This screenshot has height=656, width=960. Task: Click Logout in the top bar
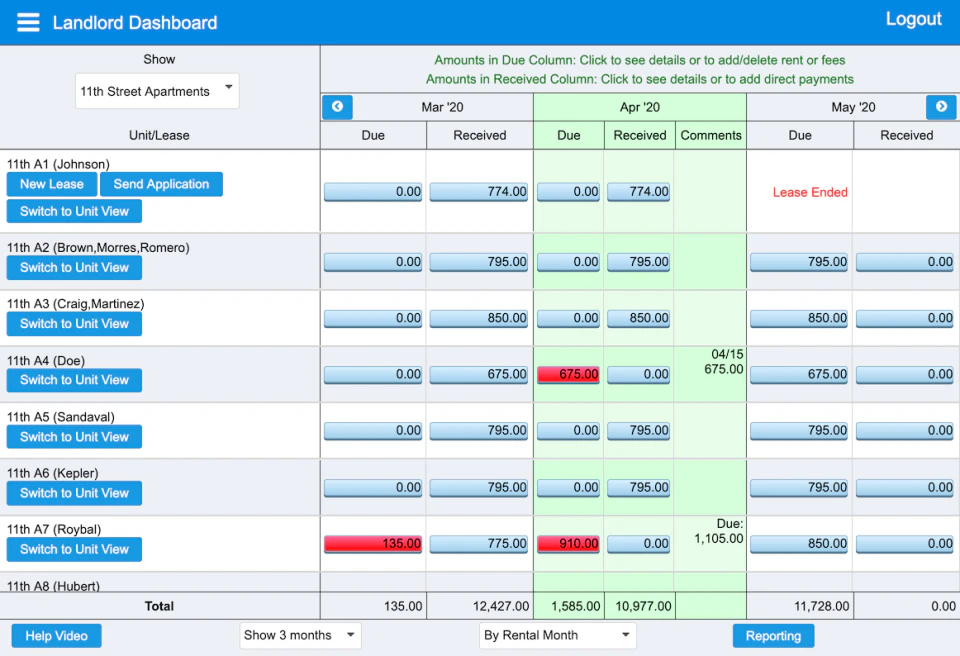coord(913,18)
